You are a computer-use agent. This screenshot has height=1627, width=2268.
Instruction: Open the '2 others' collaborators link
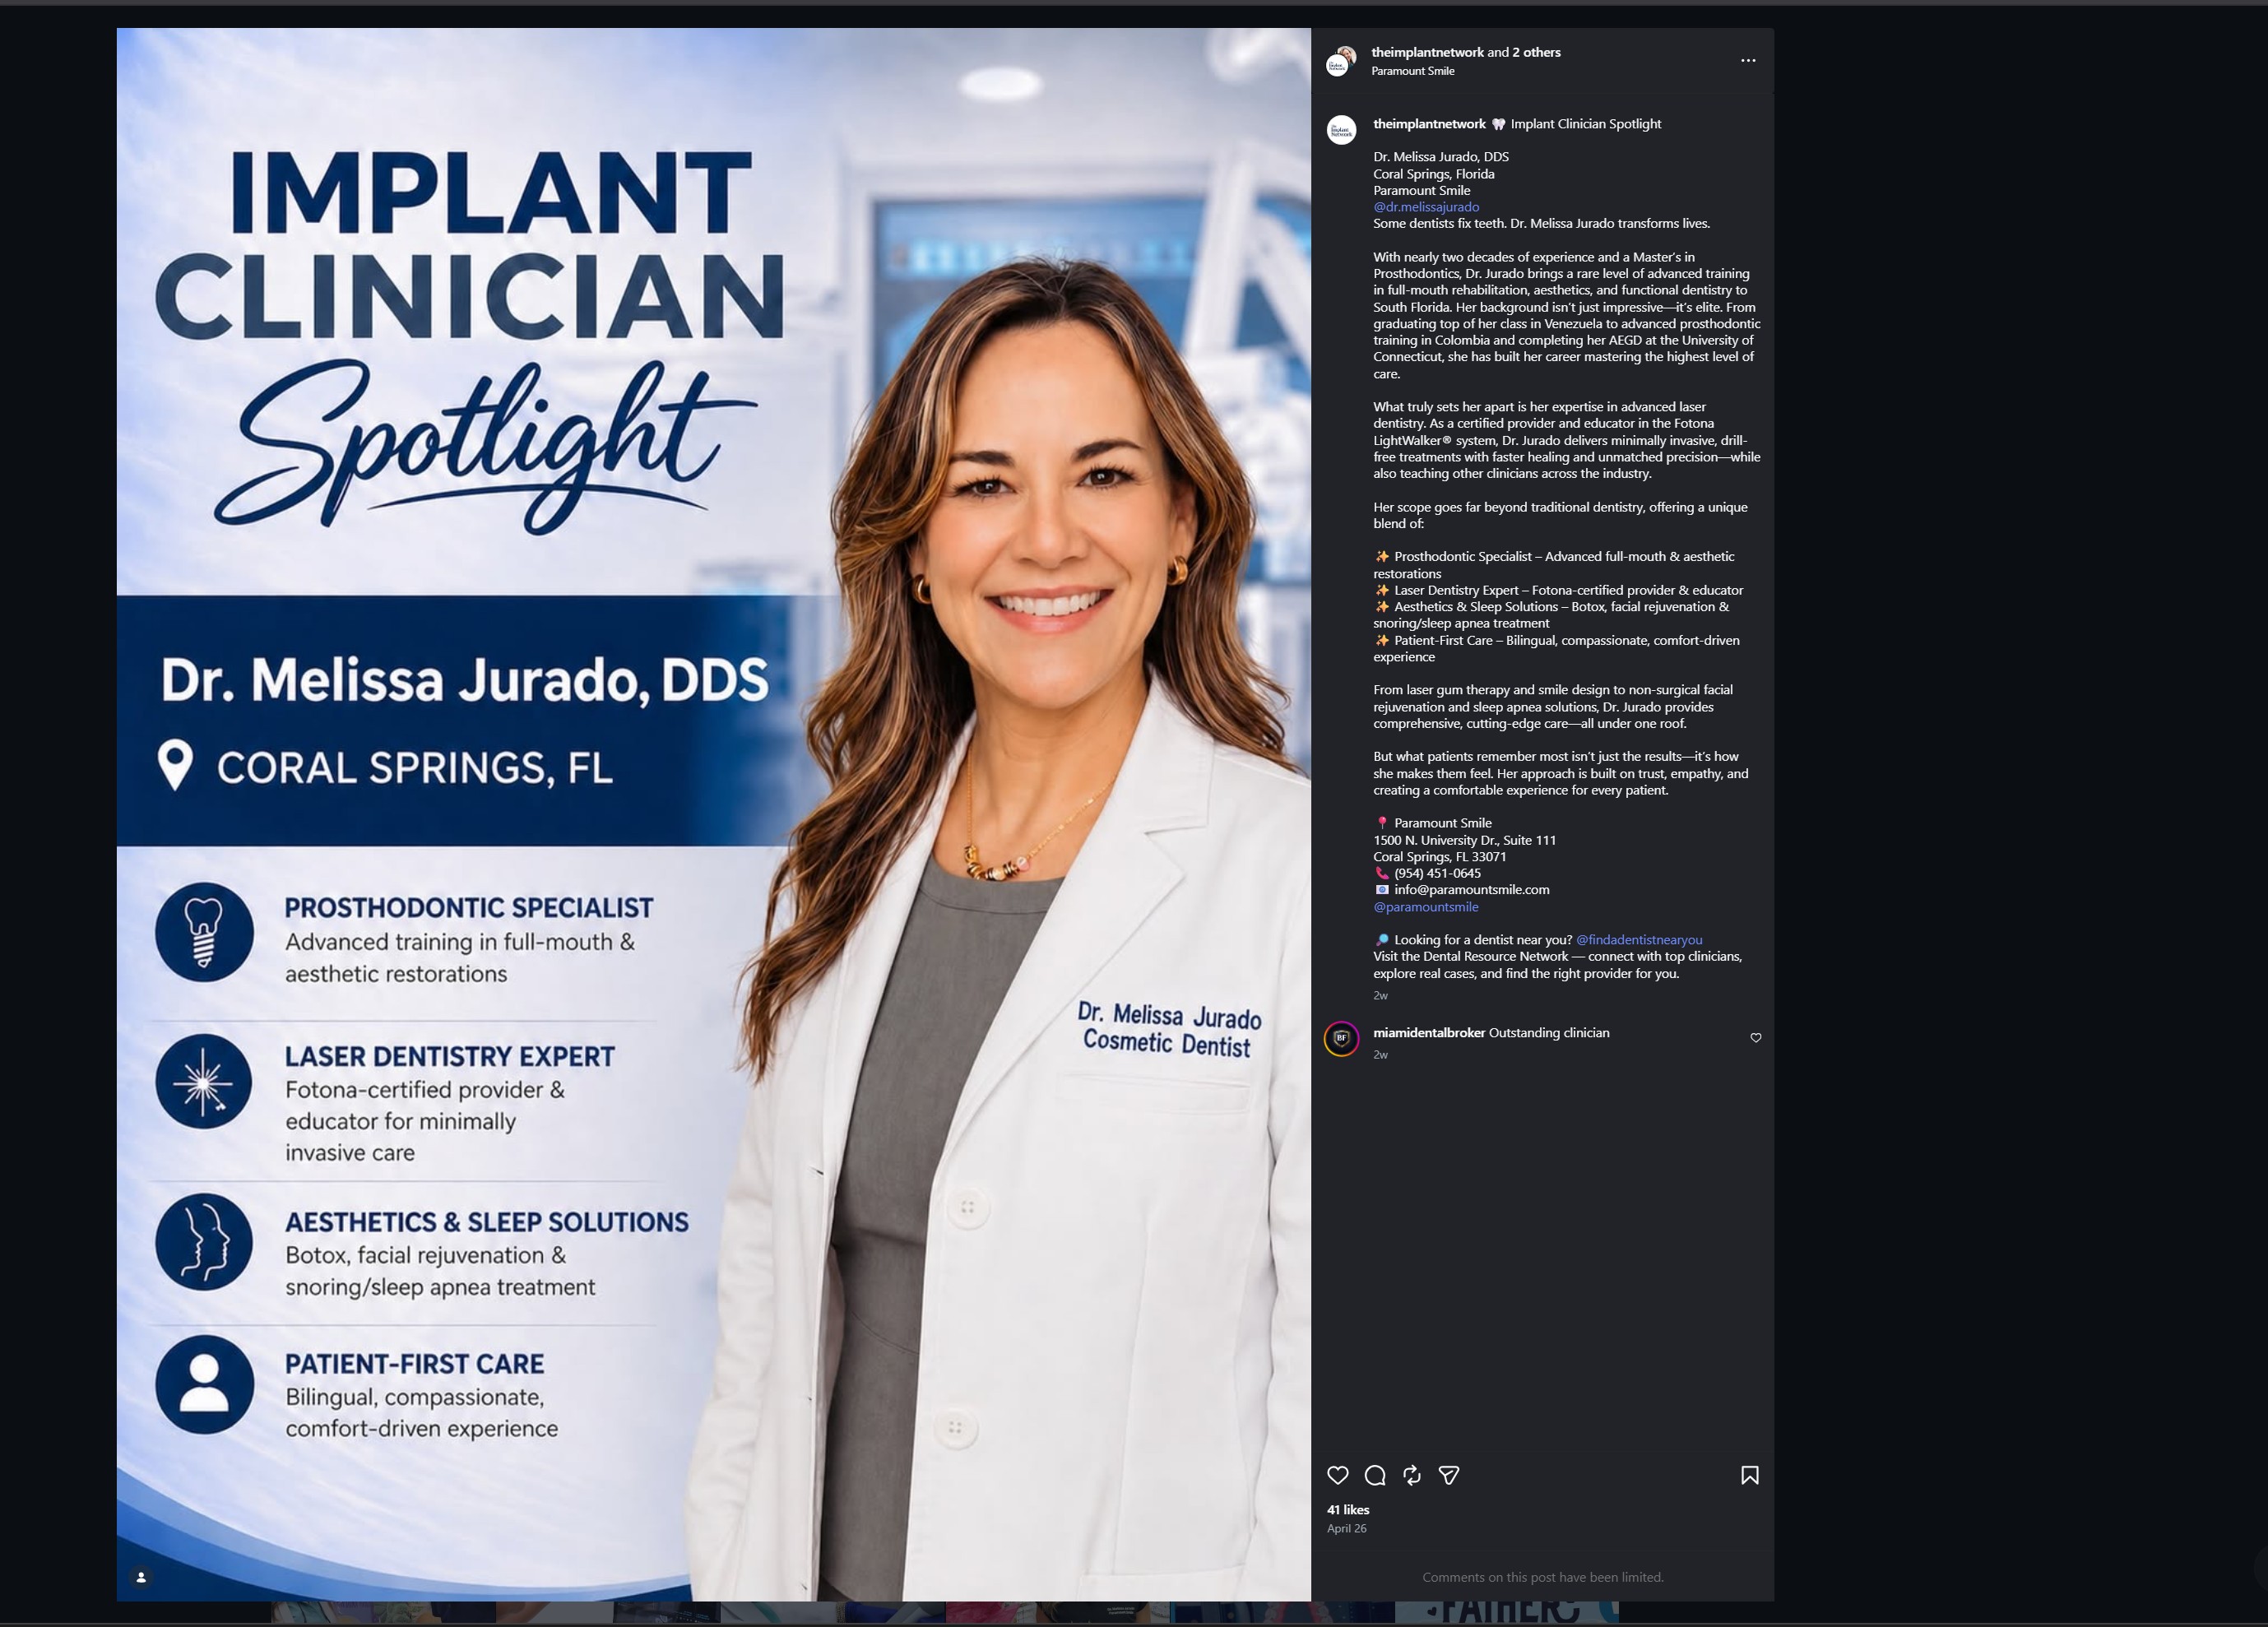pos(1536,52)
